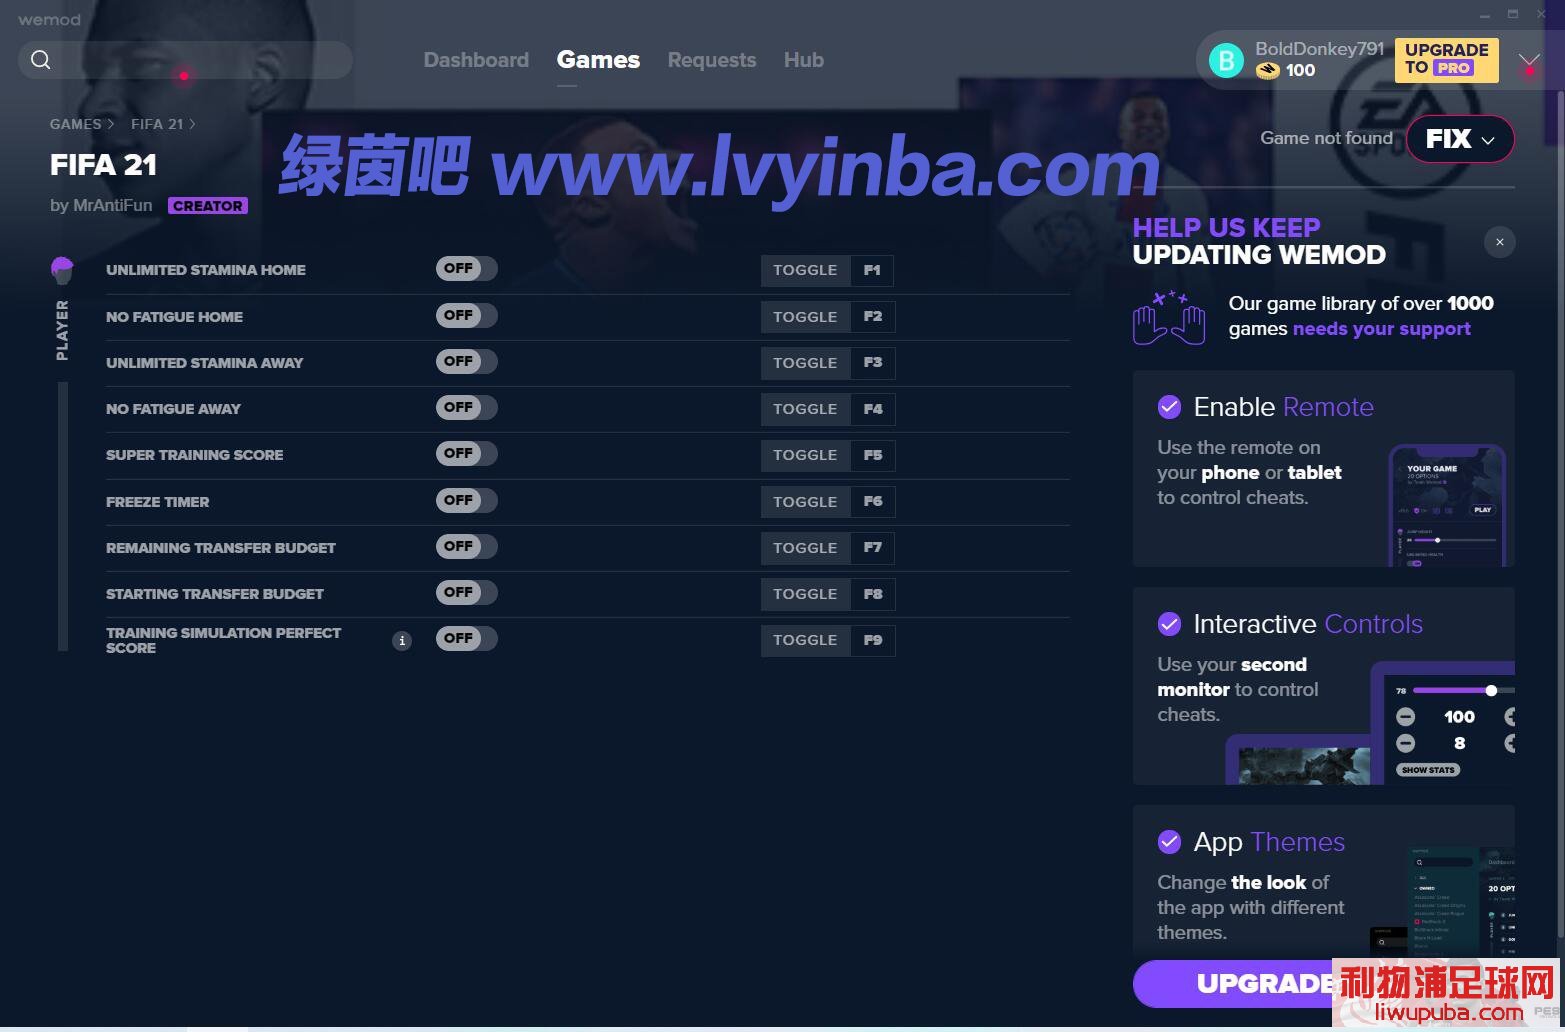Open the BoldDonkey791 profile avatar
The image size is (1565, 1032).
[x=1226, y=60]
